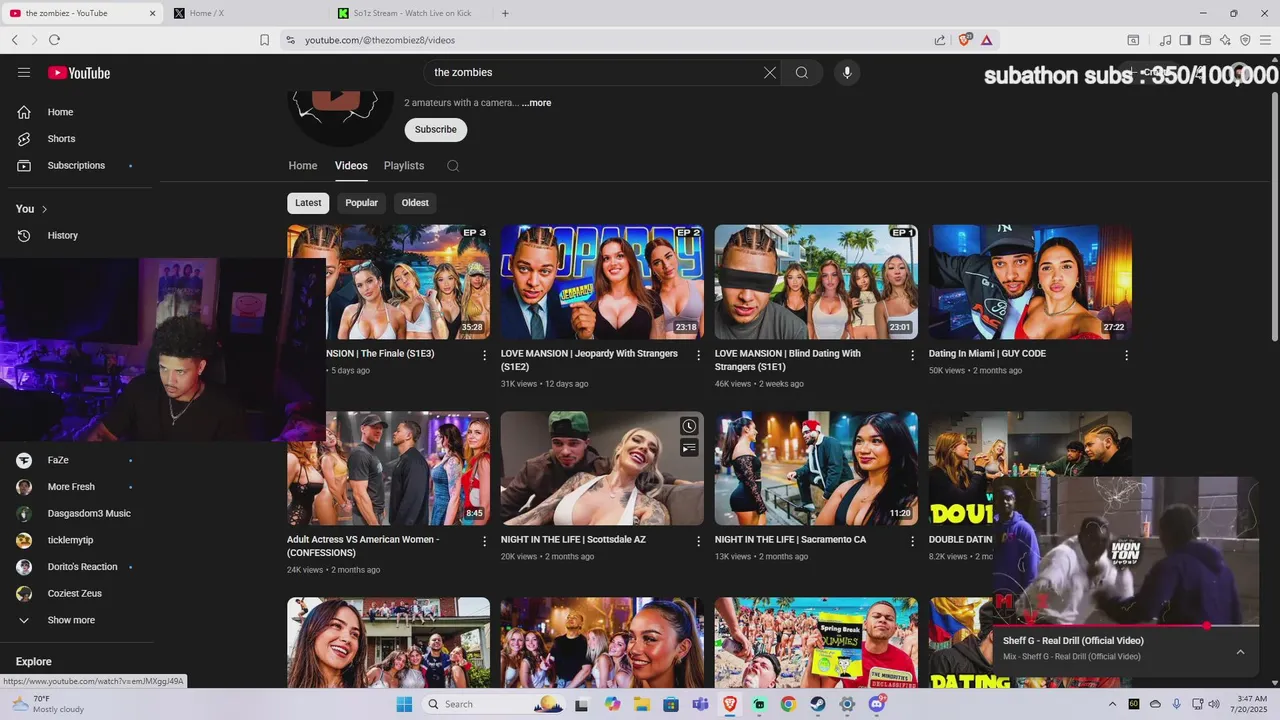Open Google Chrome from the taskbar
1280x720 pixels.
click(x=788, y=704)
